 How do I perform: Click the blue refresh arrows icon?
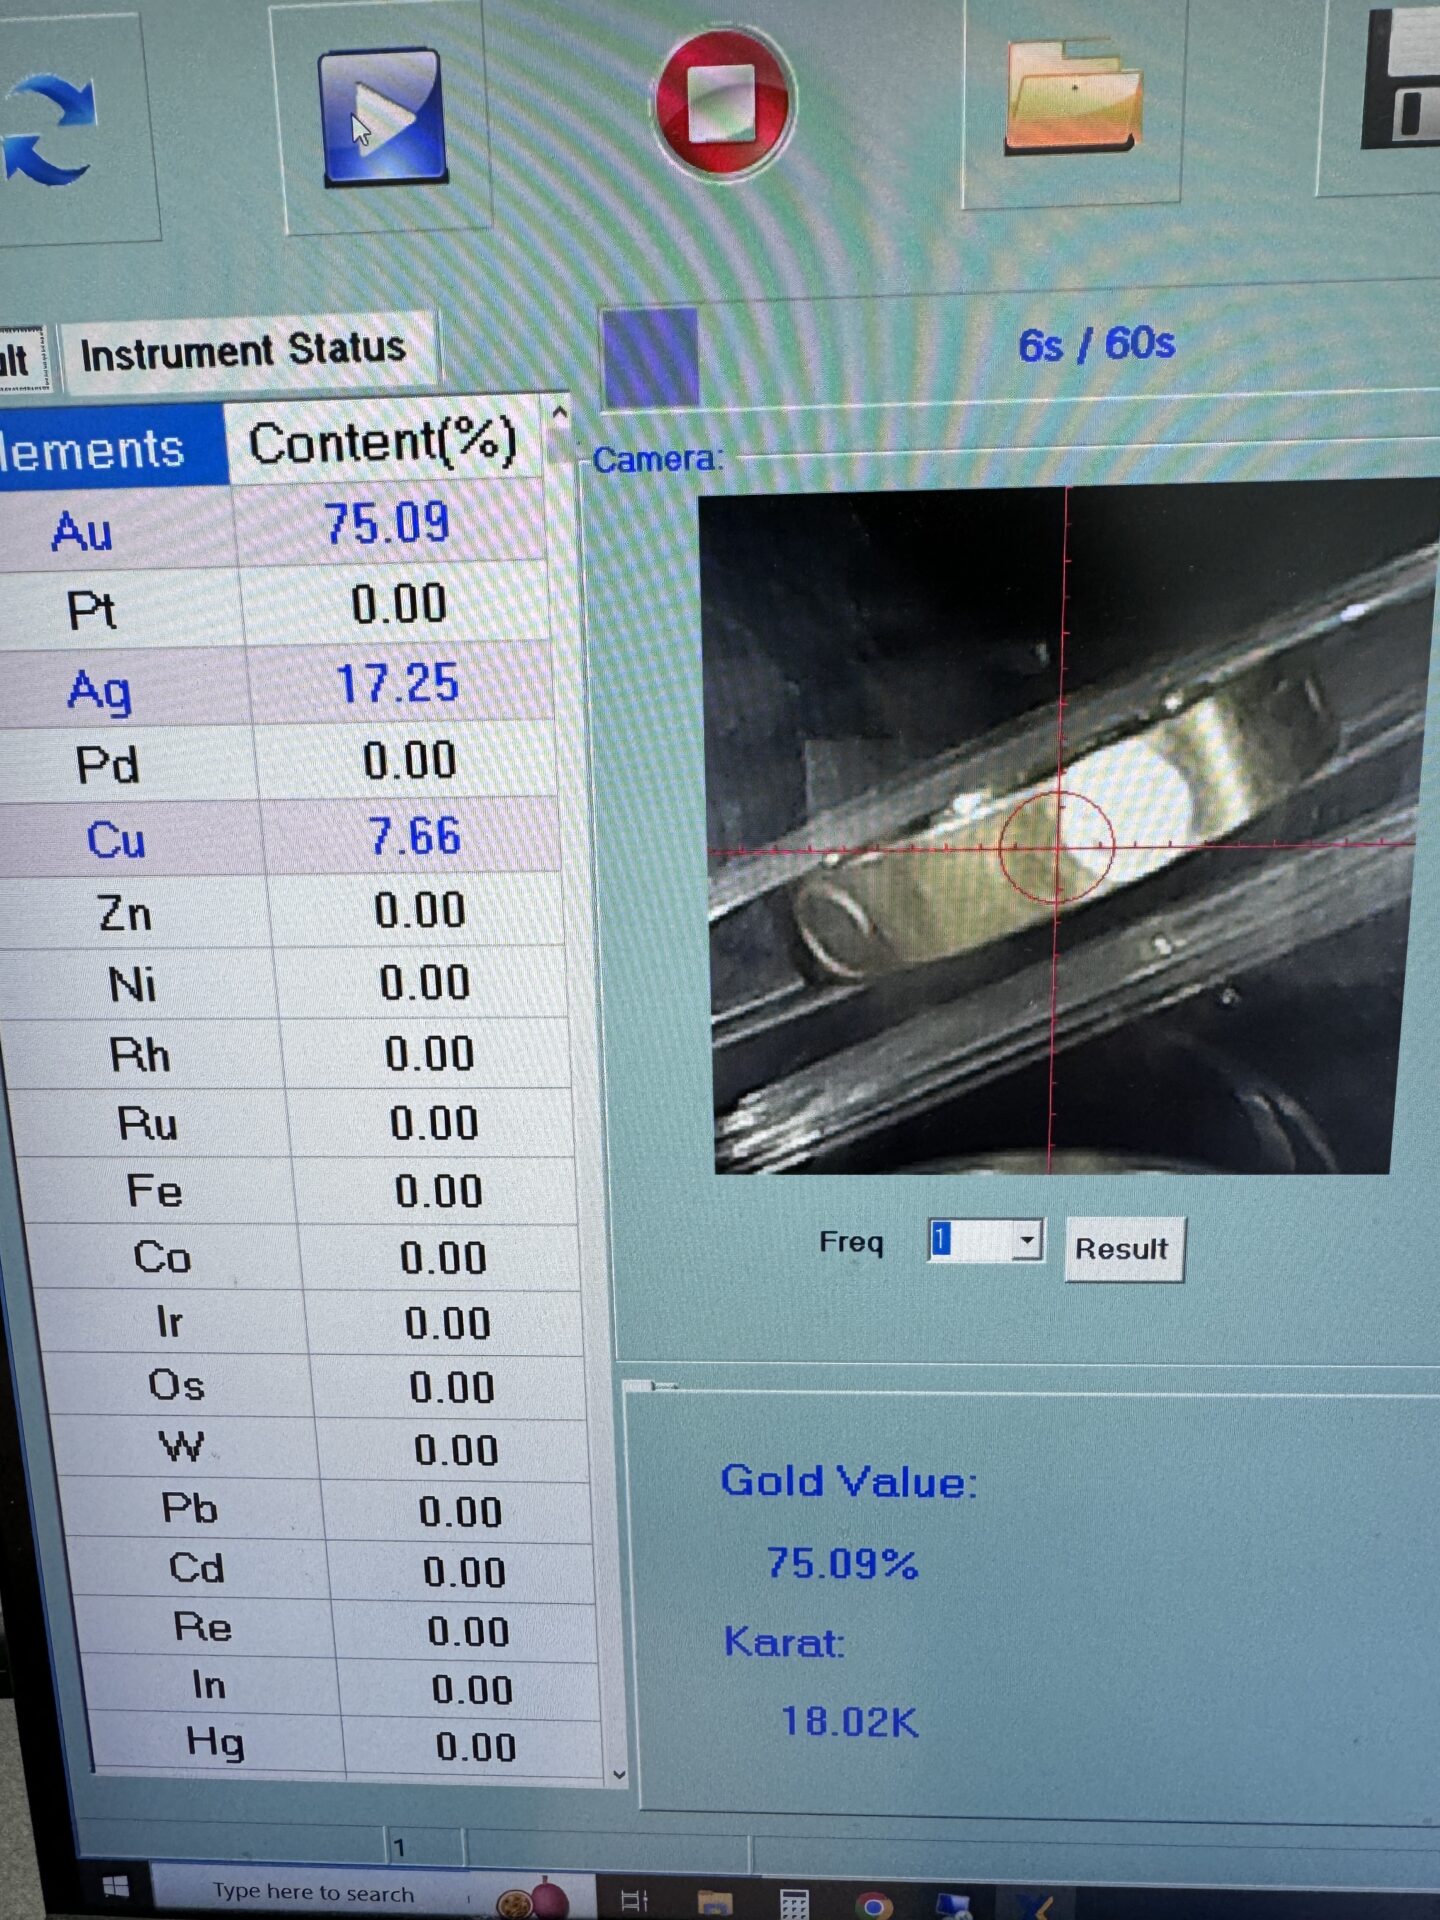(x=50, y=130)
